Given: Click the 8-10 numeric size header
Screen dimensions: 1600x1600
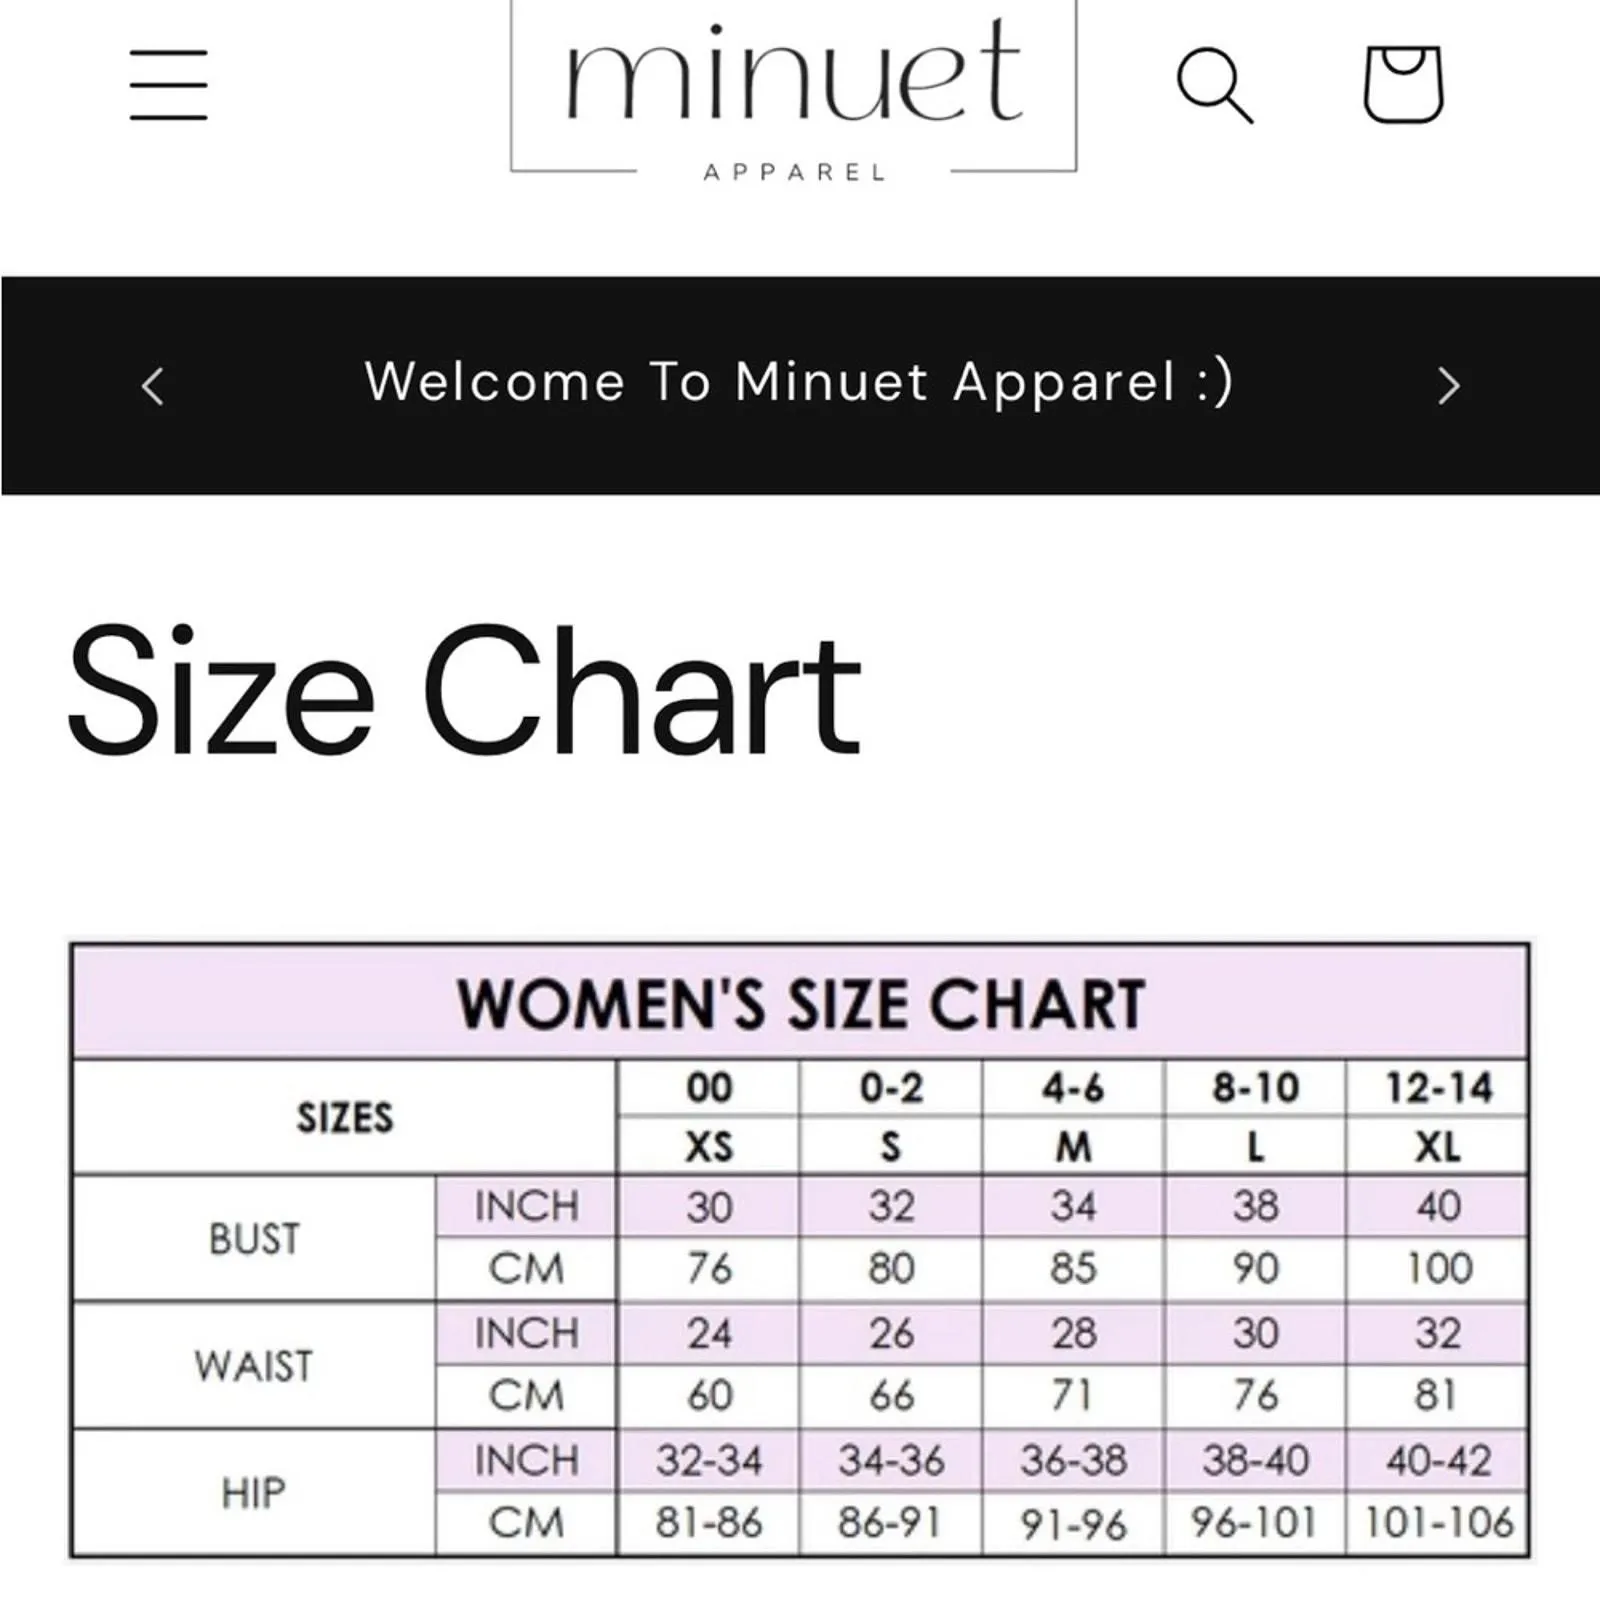Looking at the screenshot, I should (1255, 1088).
